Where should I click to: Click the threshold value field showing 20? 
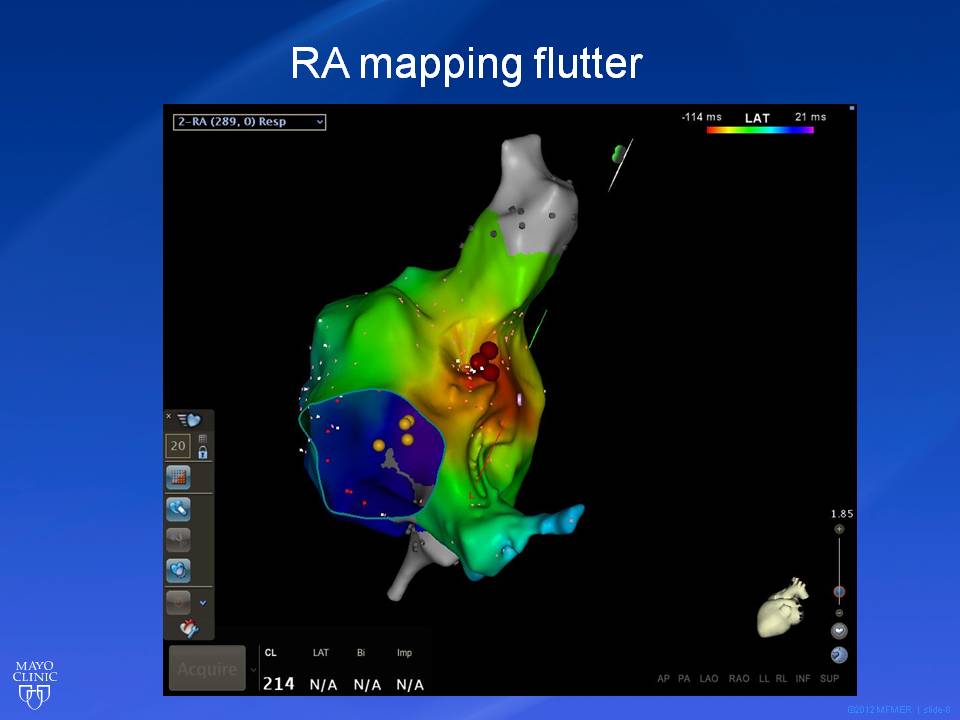pyautogui.click(x=178, y=445)
